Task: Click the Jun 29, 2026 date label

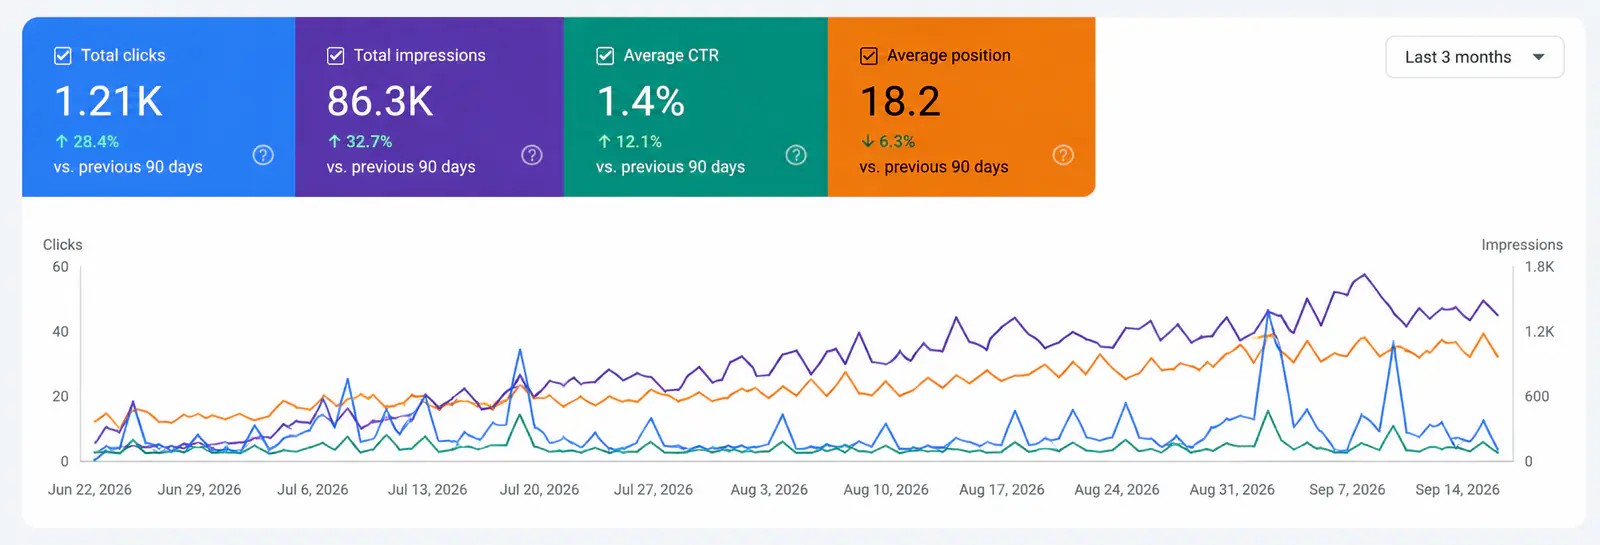Action: click(x=199, y=490)
